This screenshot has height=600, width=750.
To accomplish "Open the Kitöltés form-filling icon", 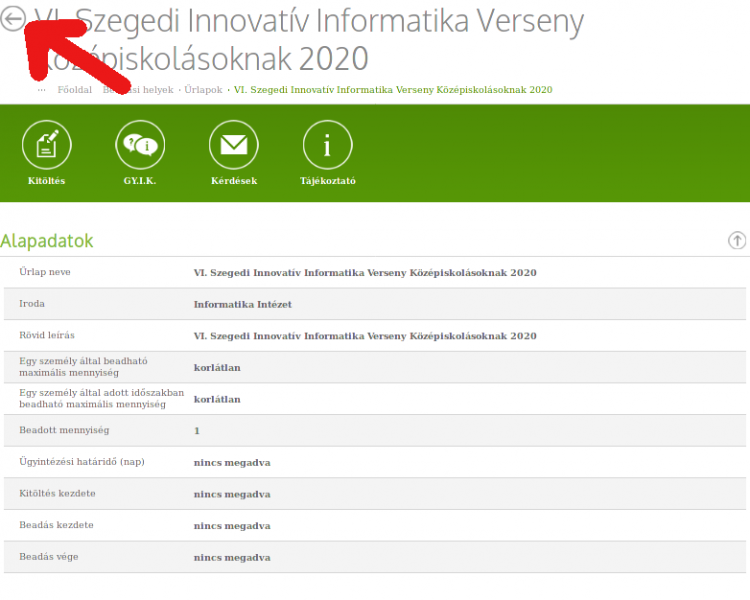I will coord(47,146).
